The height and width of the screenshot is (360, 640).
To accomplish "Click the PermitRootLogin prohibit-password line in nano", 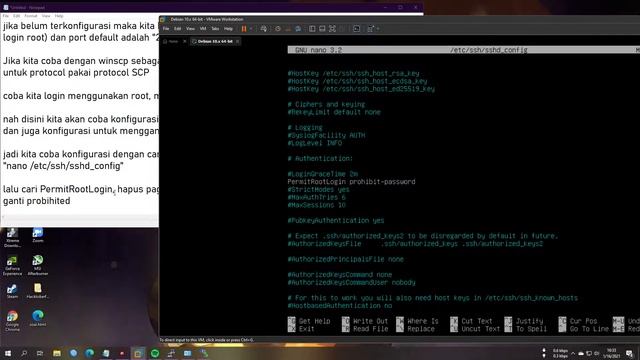I will click(x=351, y=182).
